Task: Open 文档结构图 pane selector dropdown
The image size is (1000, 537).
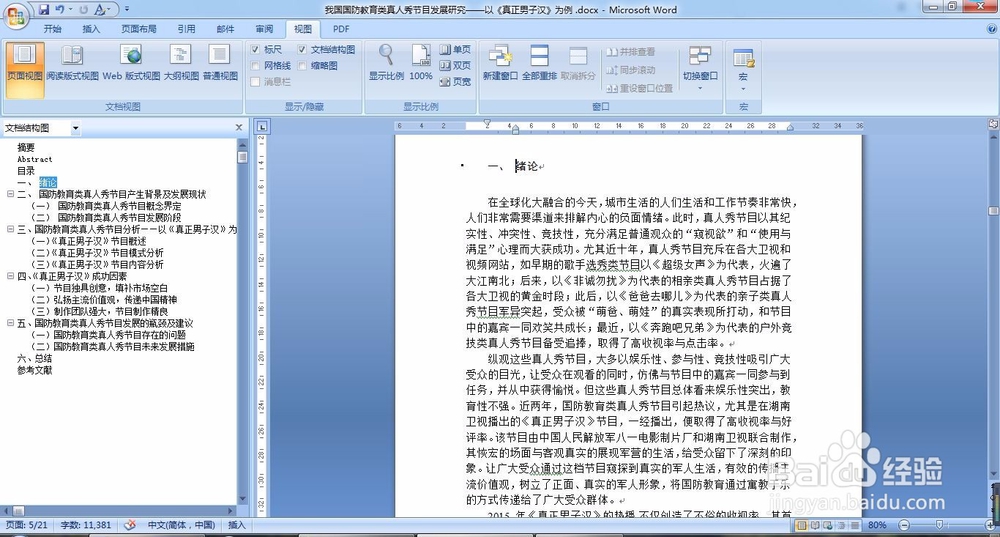Action: (75, 128)
